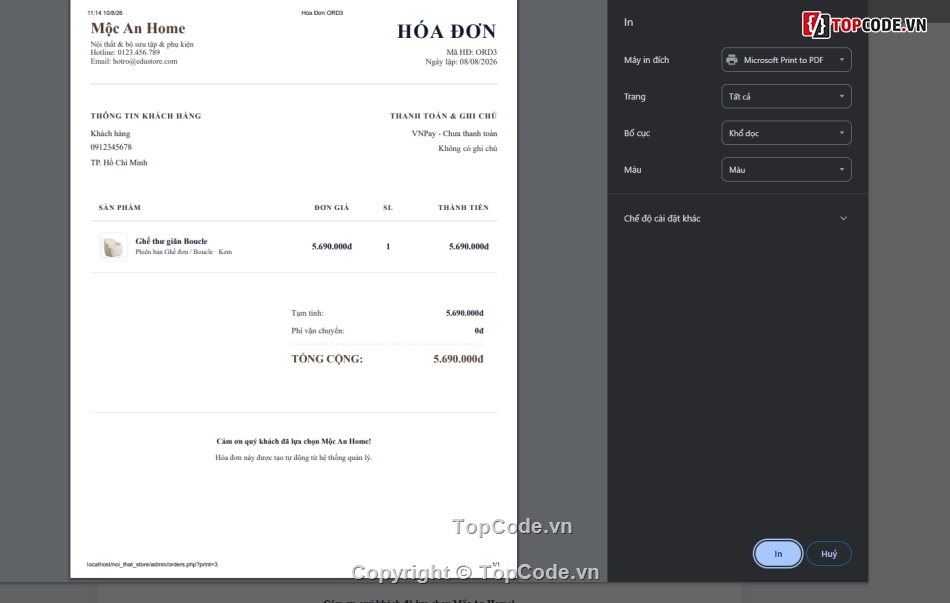The image size is (950, 603).
Task: Click the SẢN PHẨM column header
Action: point(119,207)
